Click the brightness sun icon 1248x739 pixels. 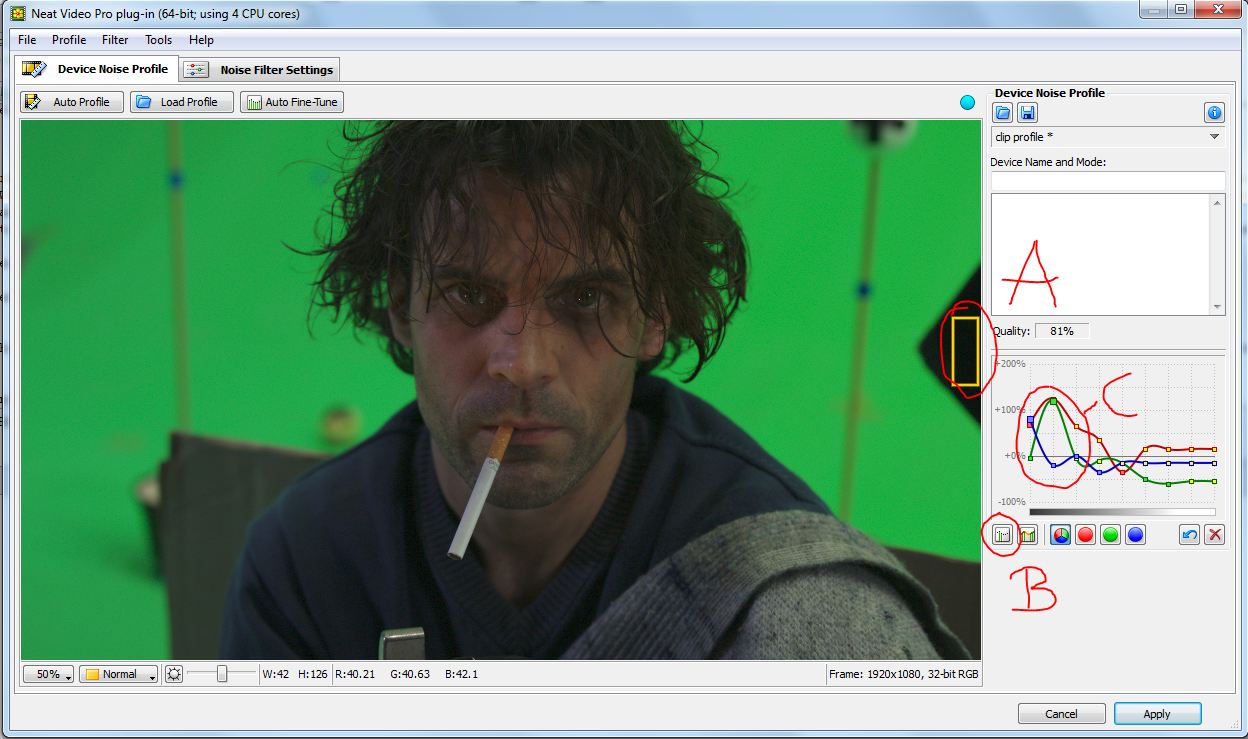pyautogui.click(x=174, y=674)
